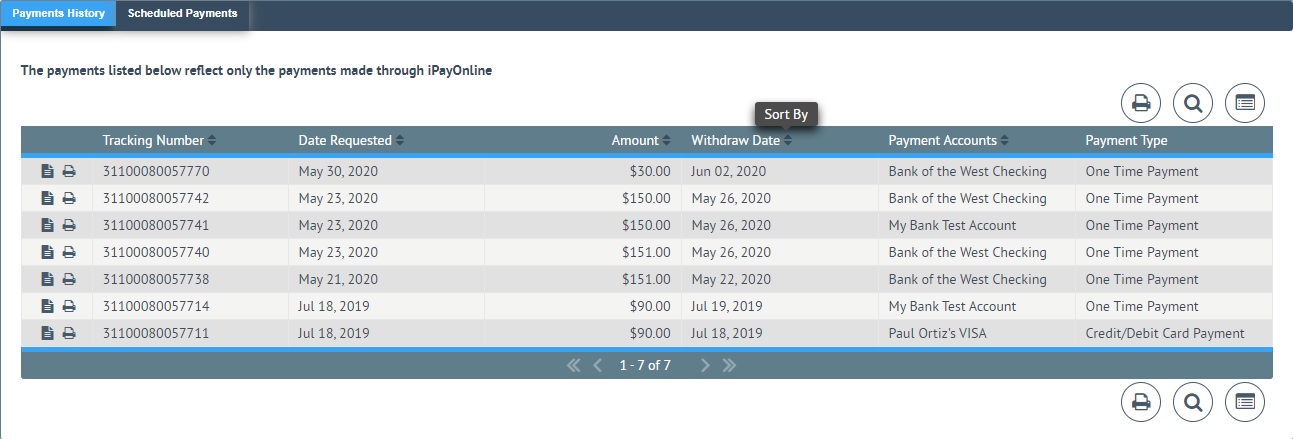The image size is (1293, 439).
Task: Print receipt for payment 31100080057742
Action: click(69, 198)
